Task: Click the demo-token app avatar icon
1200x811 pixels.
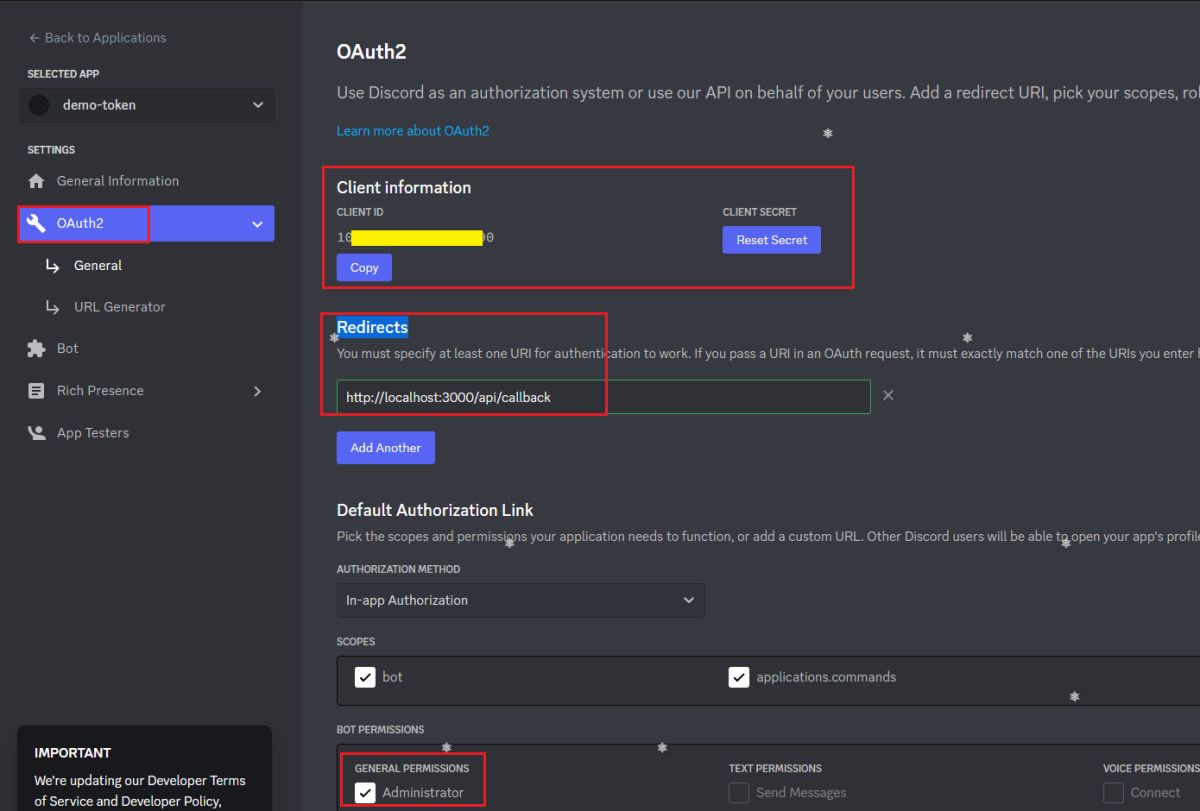Action: click(x=39, y=105)
